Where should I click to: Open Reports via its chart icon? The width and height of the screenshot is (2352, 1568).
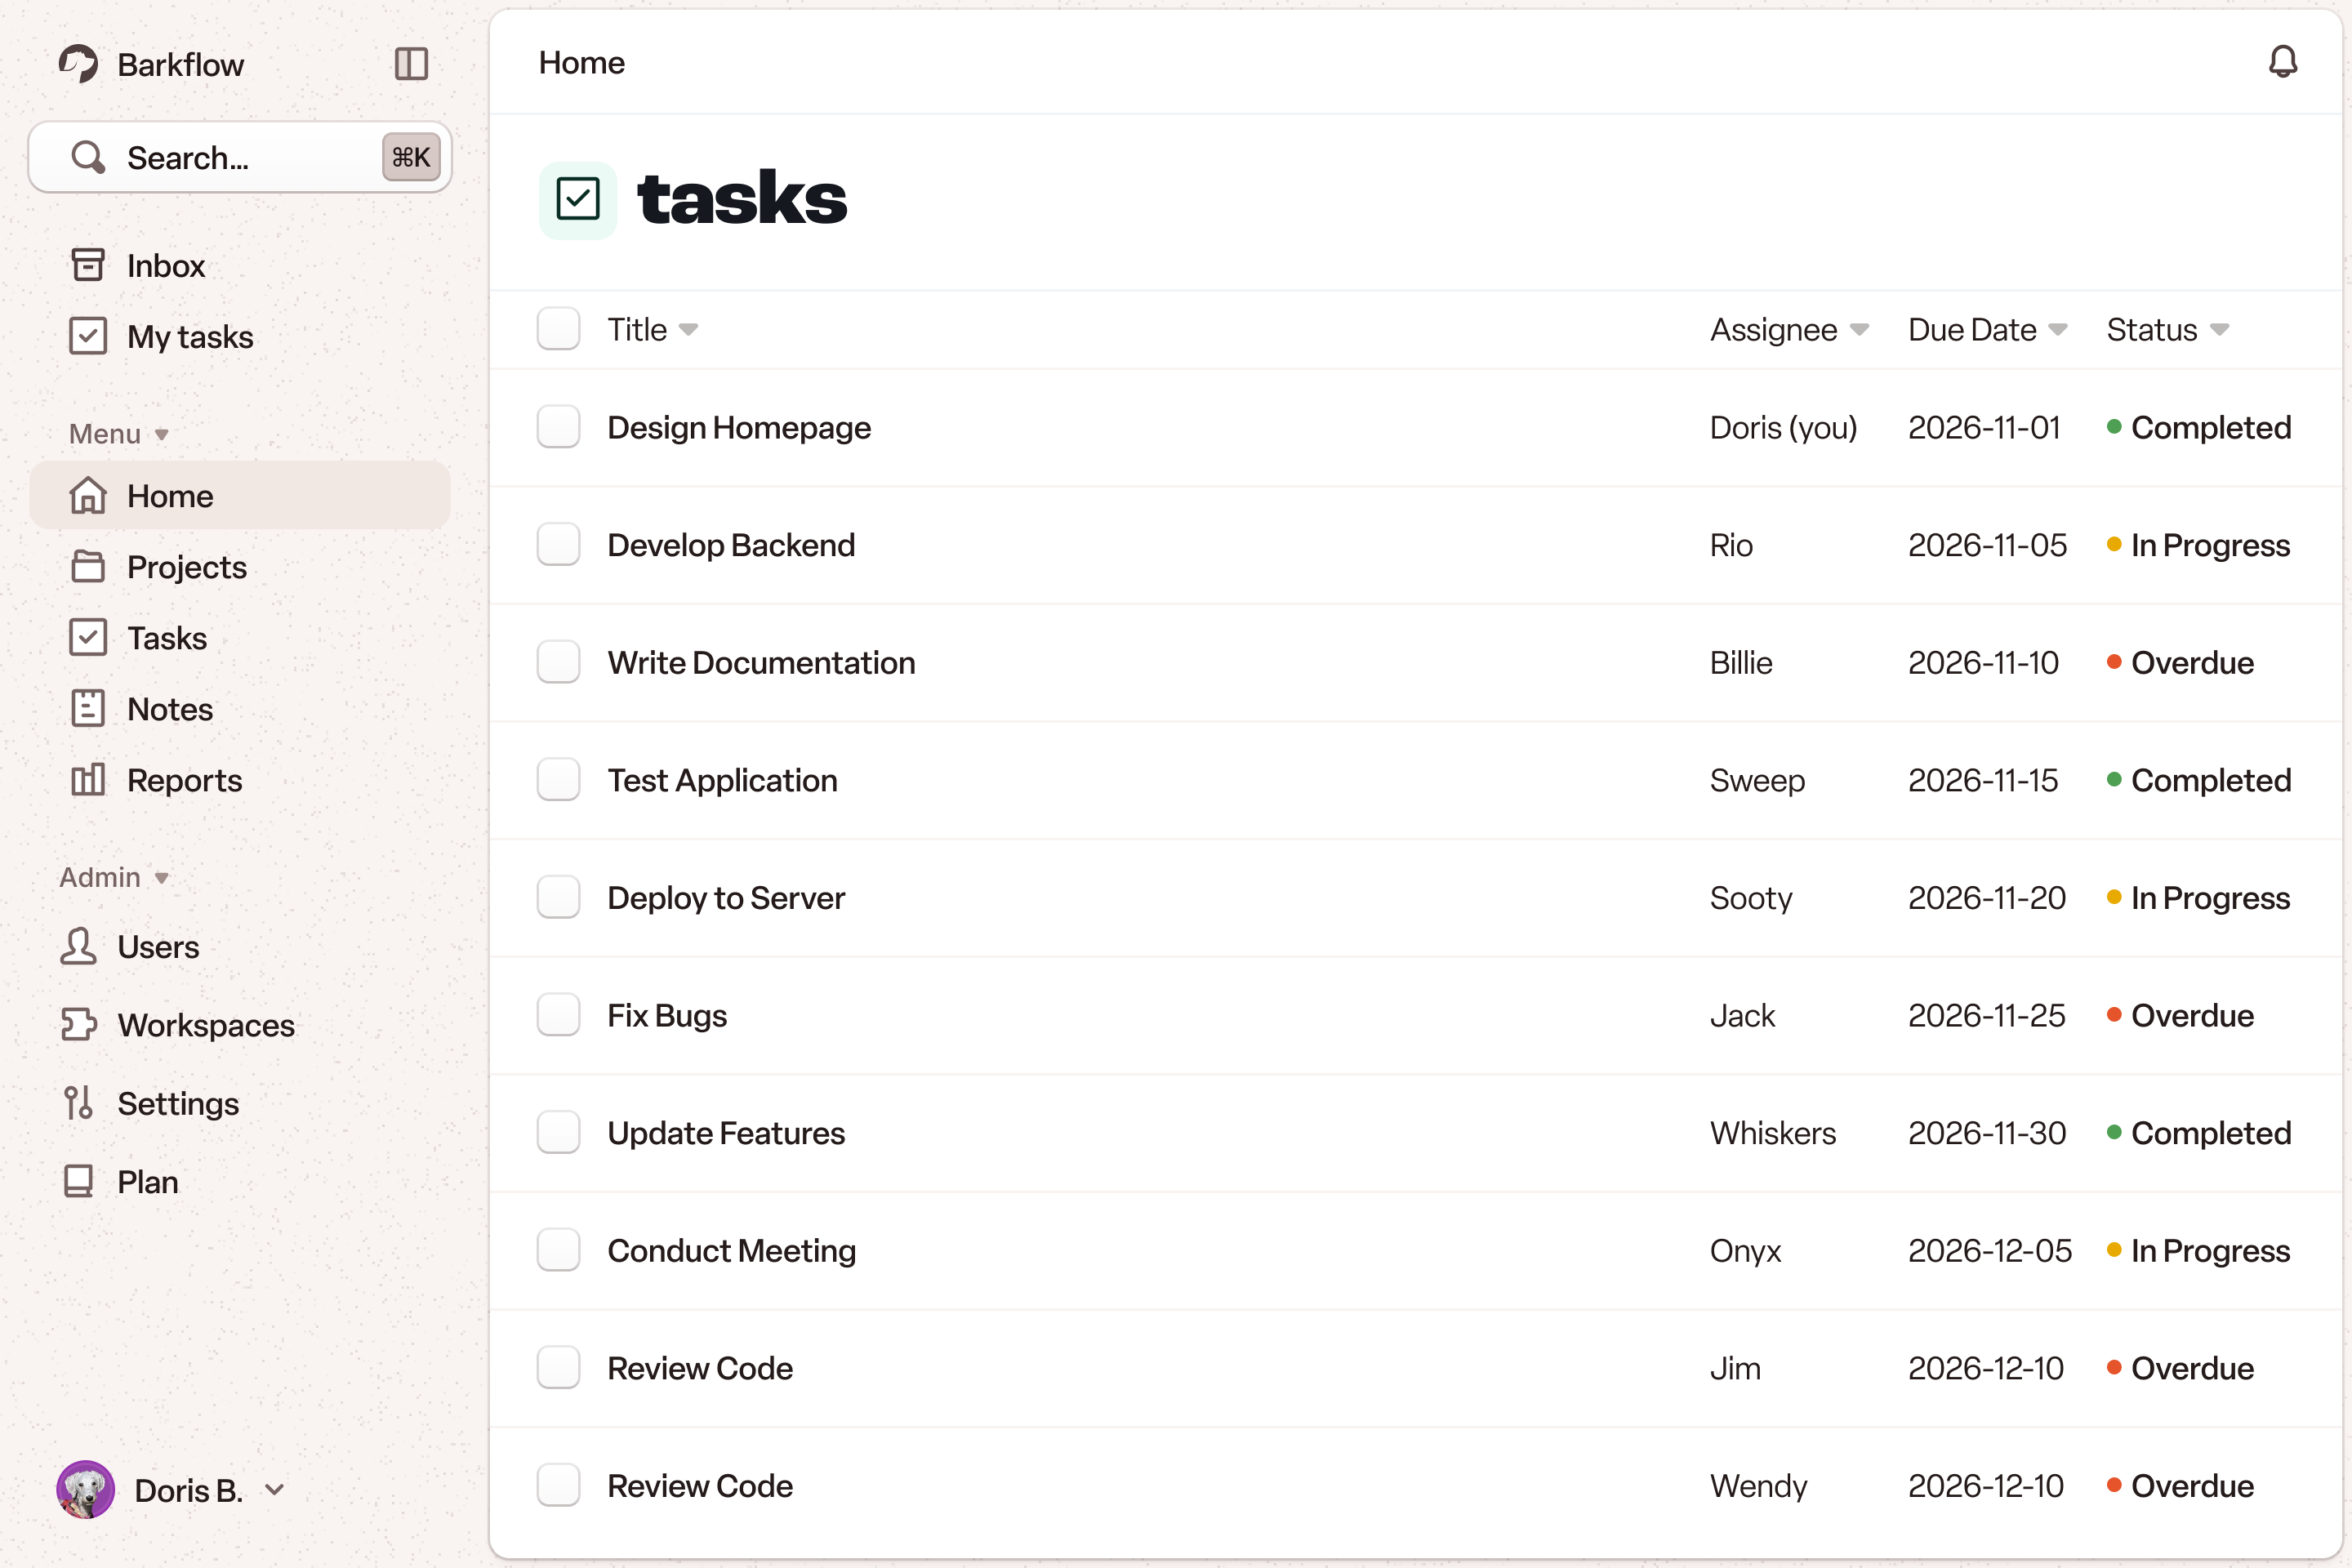(88, 780)
